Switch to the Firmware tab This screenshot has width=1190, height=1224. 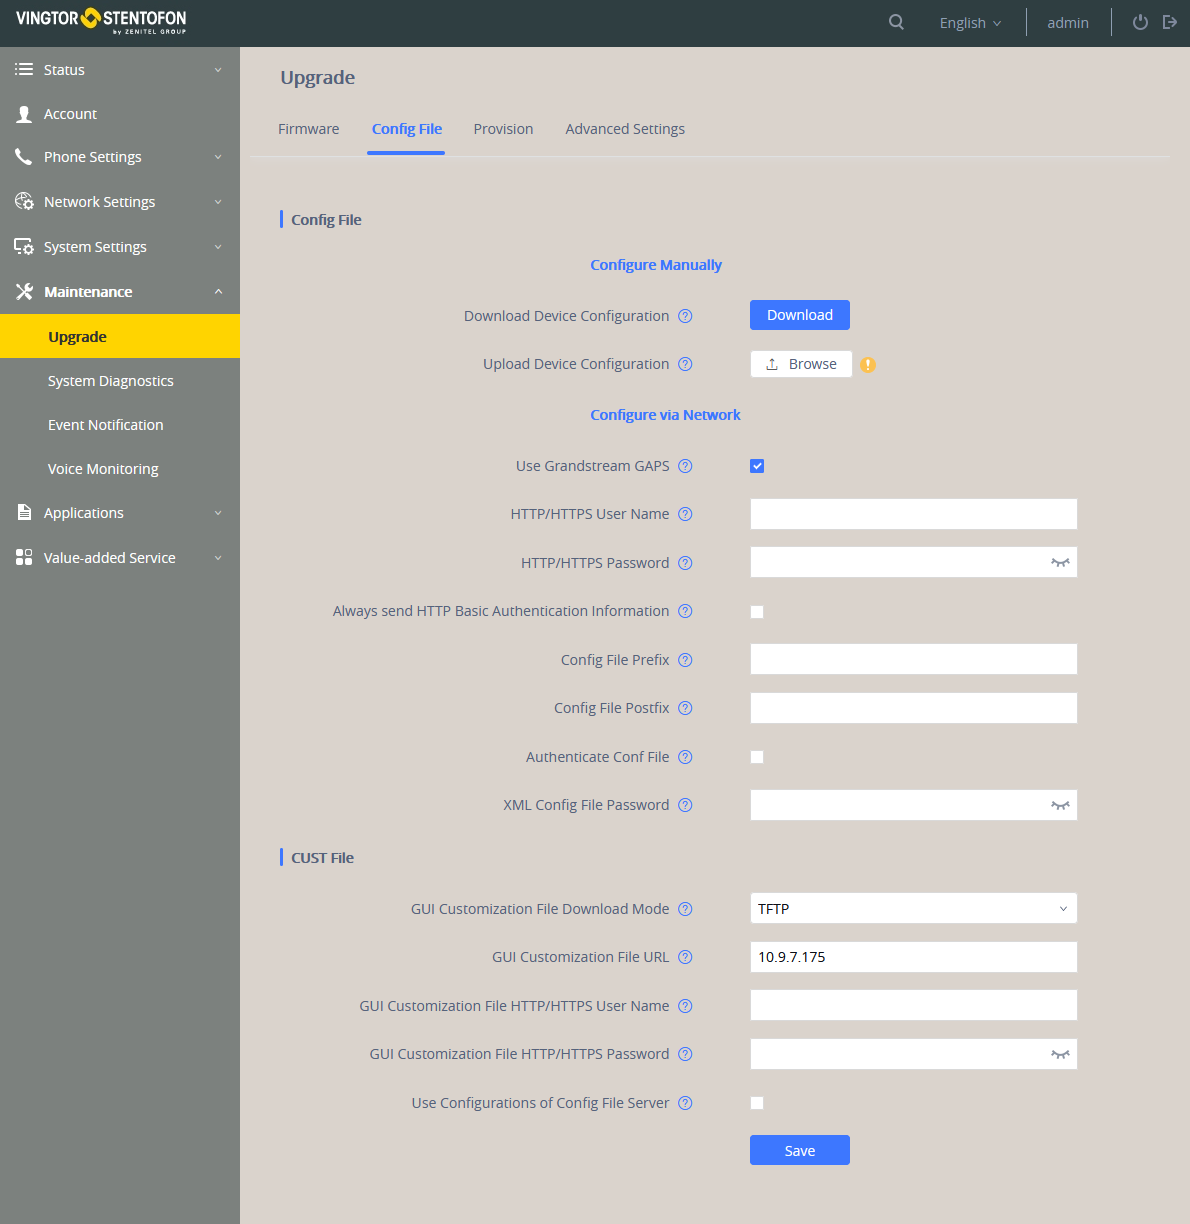(308, 129)
